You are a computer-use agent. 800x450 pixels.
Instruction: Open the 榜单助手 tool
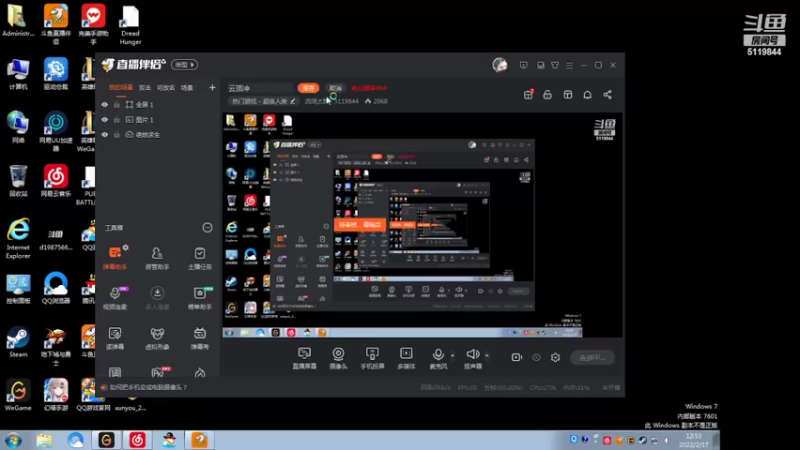pos(199,297)
